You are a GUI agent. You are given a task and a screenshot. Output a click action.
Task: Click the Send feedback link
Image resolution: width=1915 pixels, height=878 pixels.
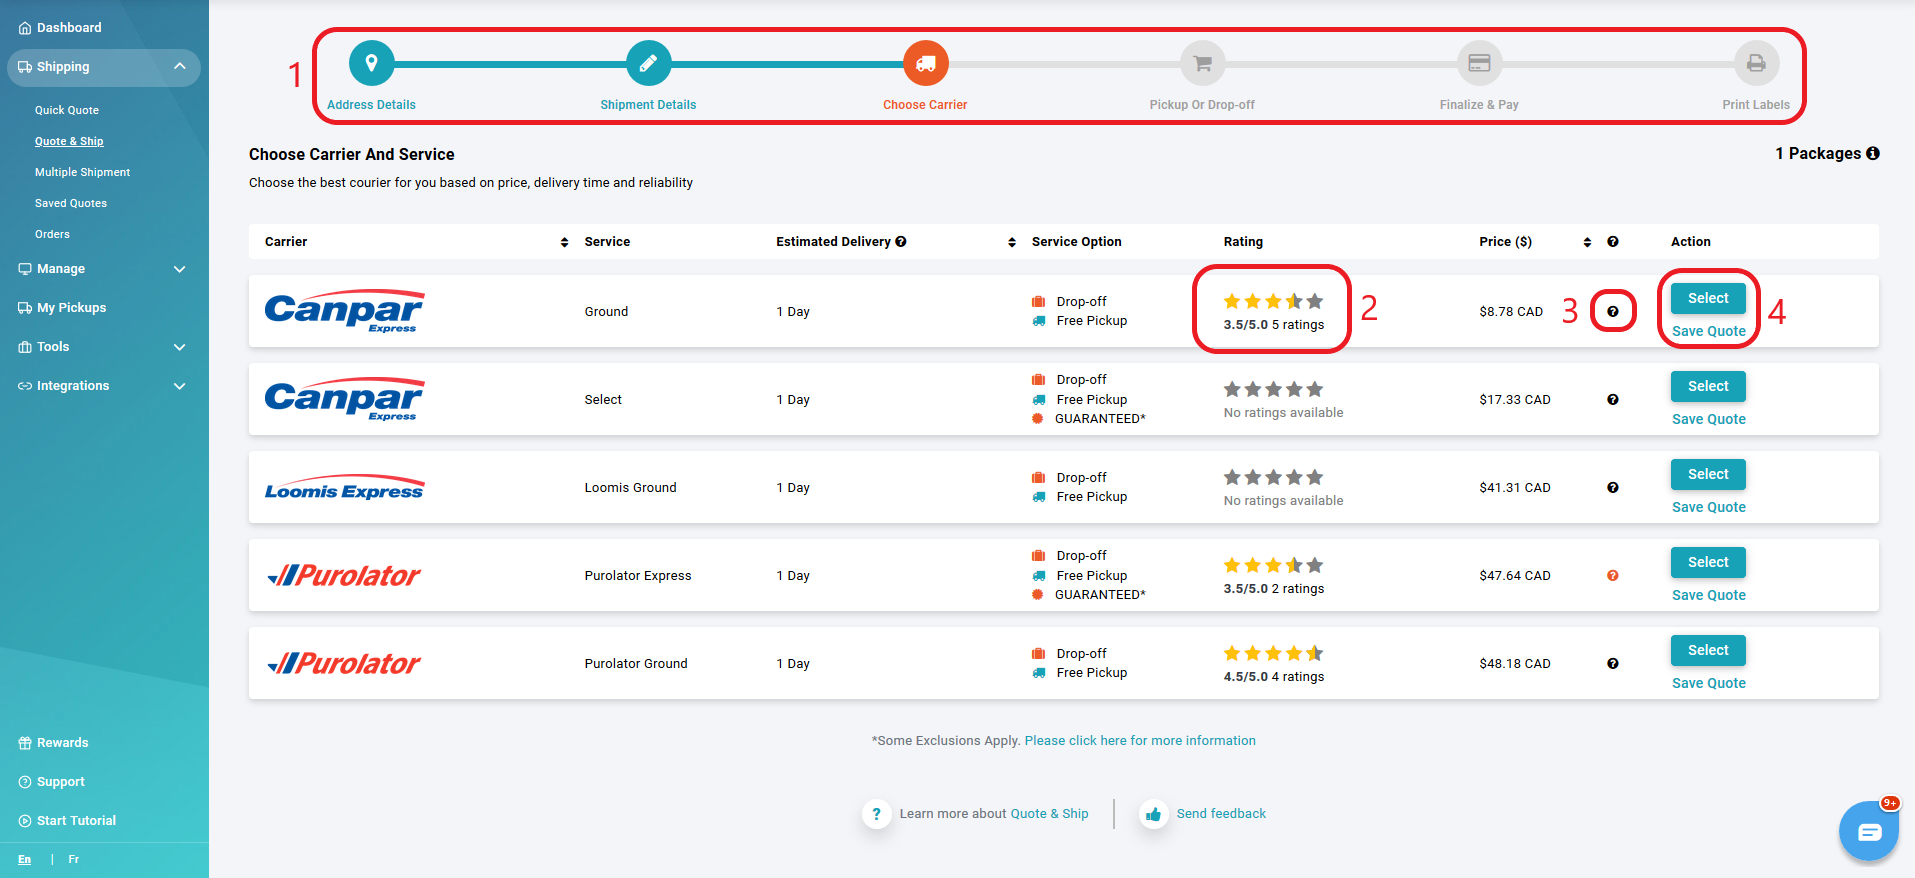[1221, 814]
